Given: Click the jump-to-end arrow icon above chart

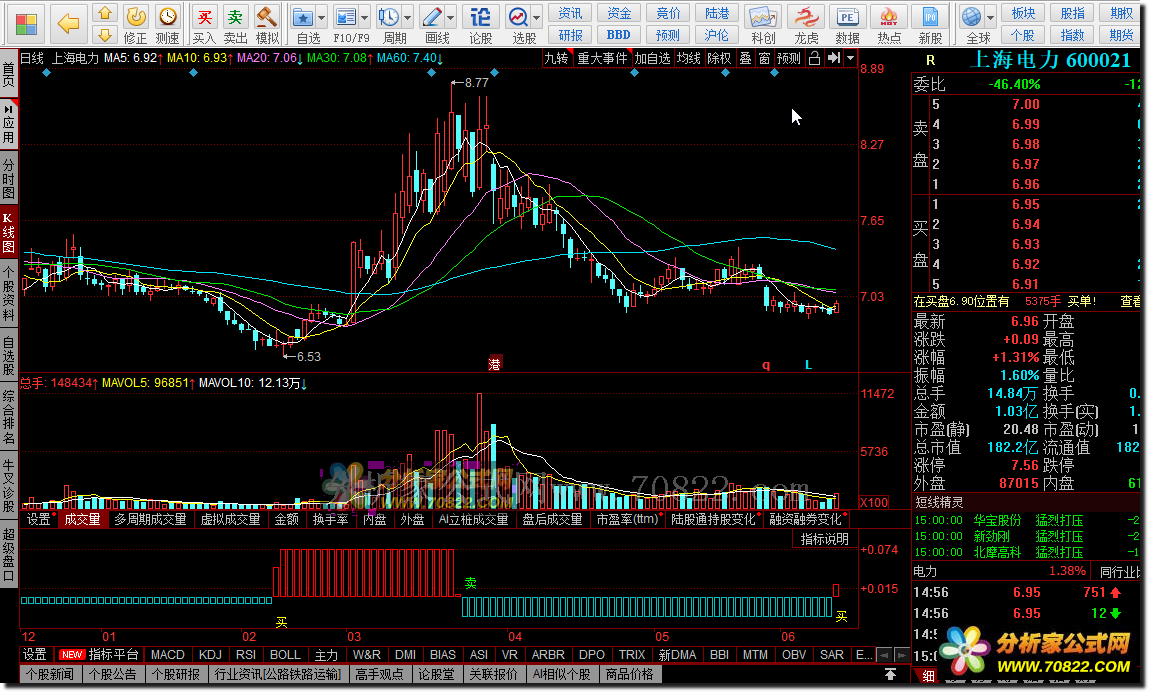Looking at the screenshot, I should click(834, 58).
